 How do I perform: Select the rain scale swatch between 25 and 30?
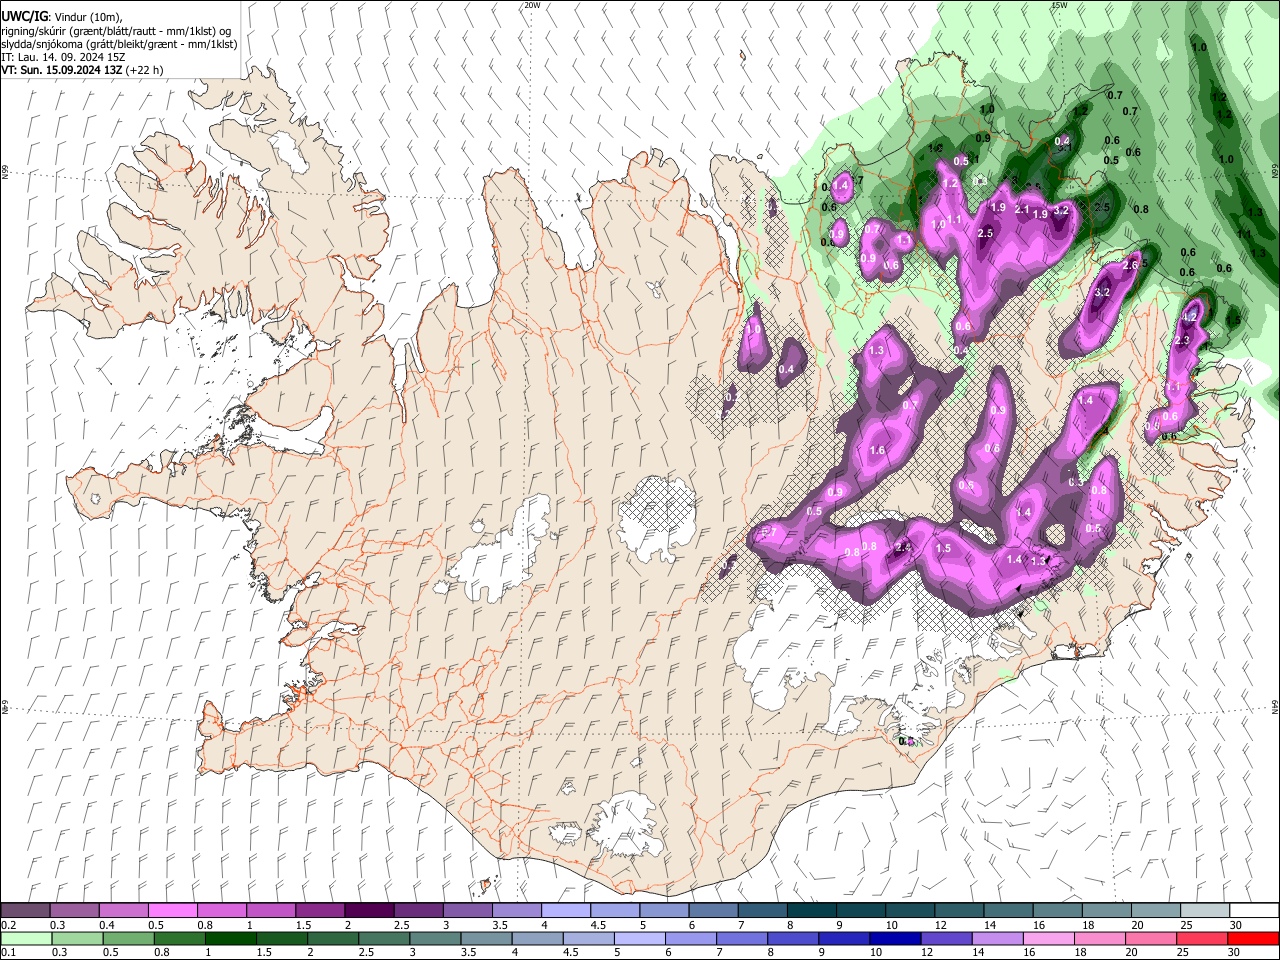click(1201, 938)
